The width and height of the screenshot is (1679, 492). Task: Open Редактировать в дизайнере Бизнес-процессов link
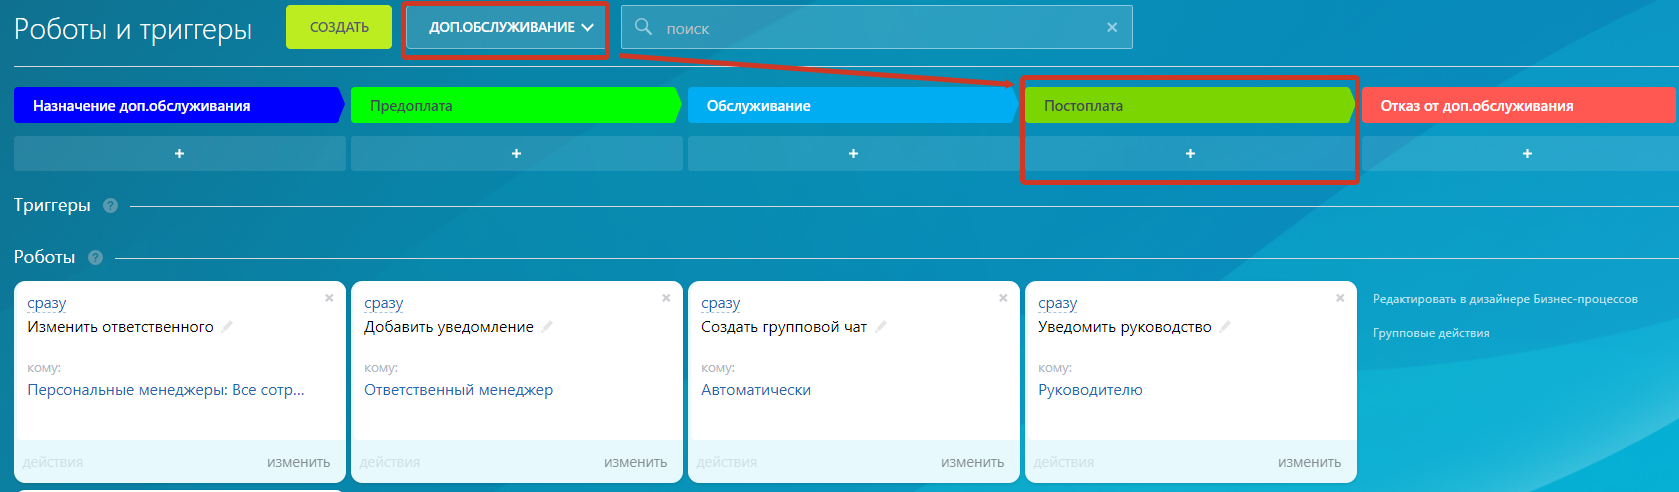click(x=1505, y=299)
